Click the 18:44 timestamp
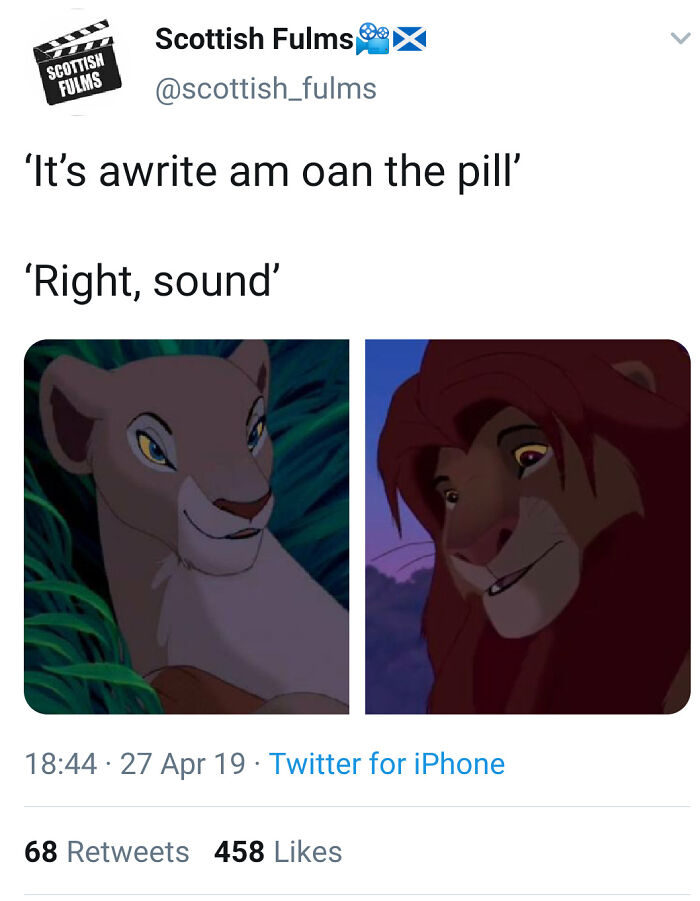700x901 pixels. pyautogui.click(x=60, y=764)
